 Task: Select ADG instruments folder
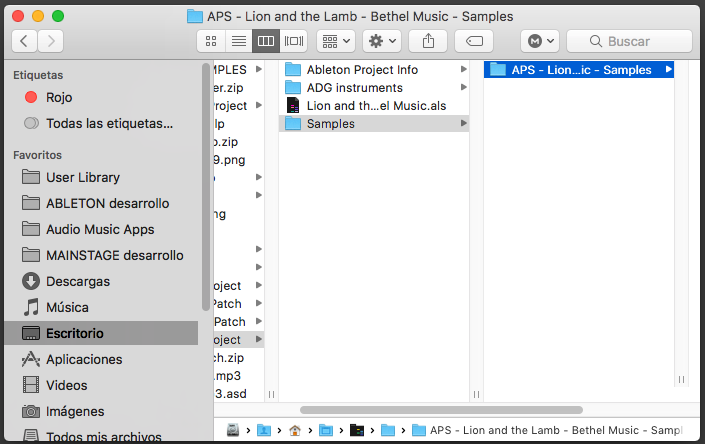click(374, 88)
